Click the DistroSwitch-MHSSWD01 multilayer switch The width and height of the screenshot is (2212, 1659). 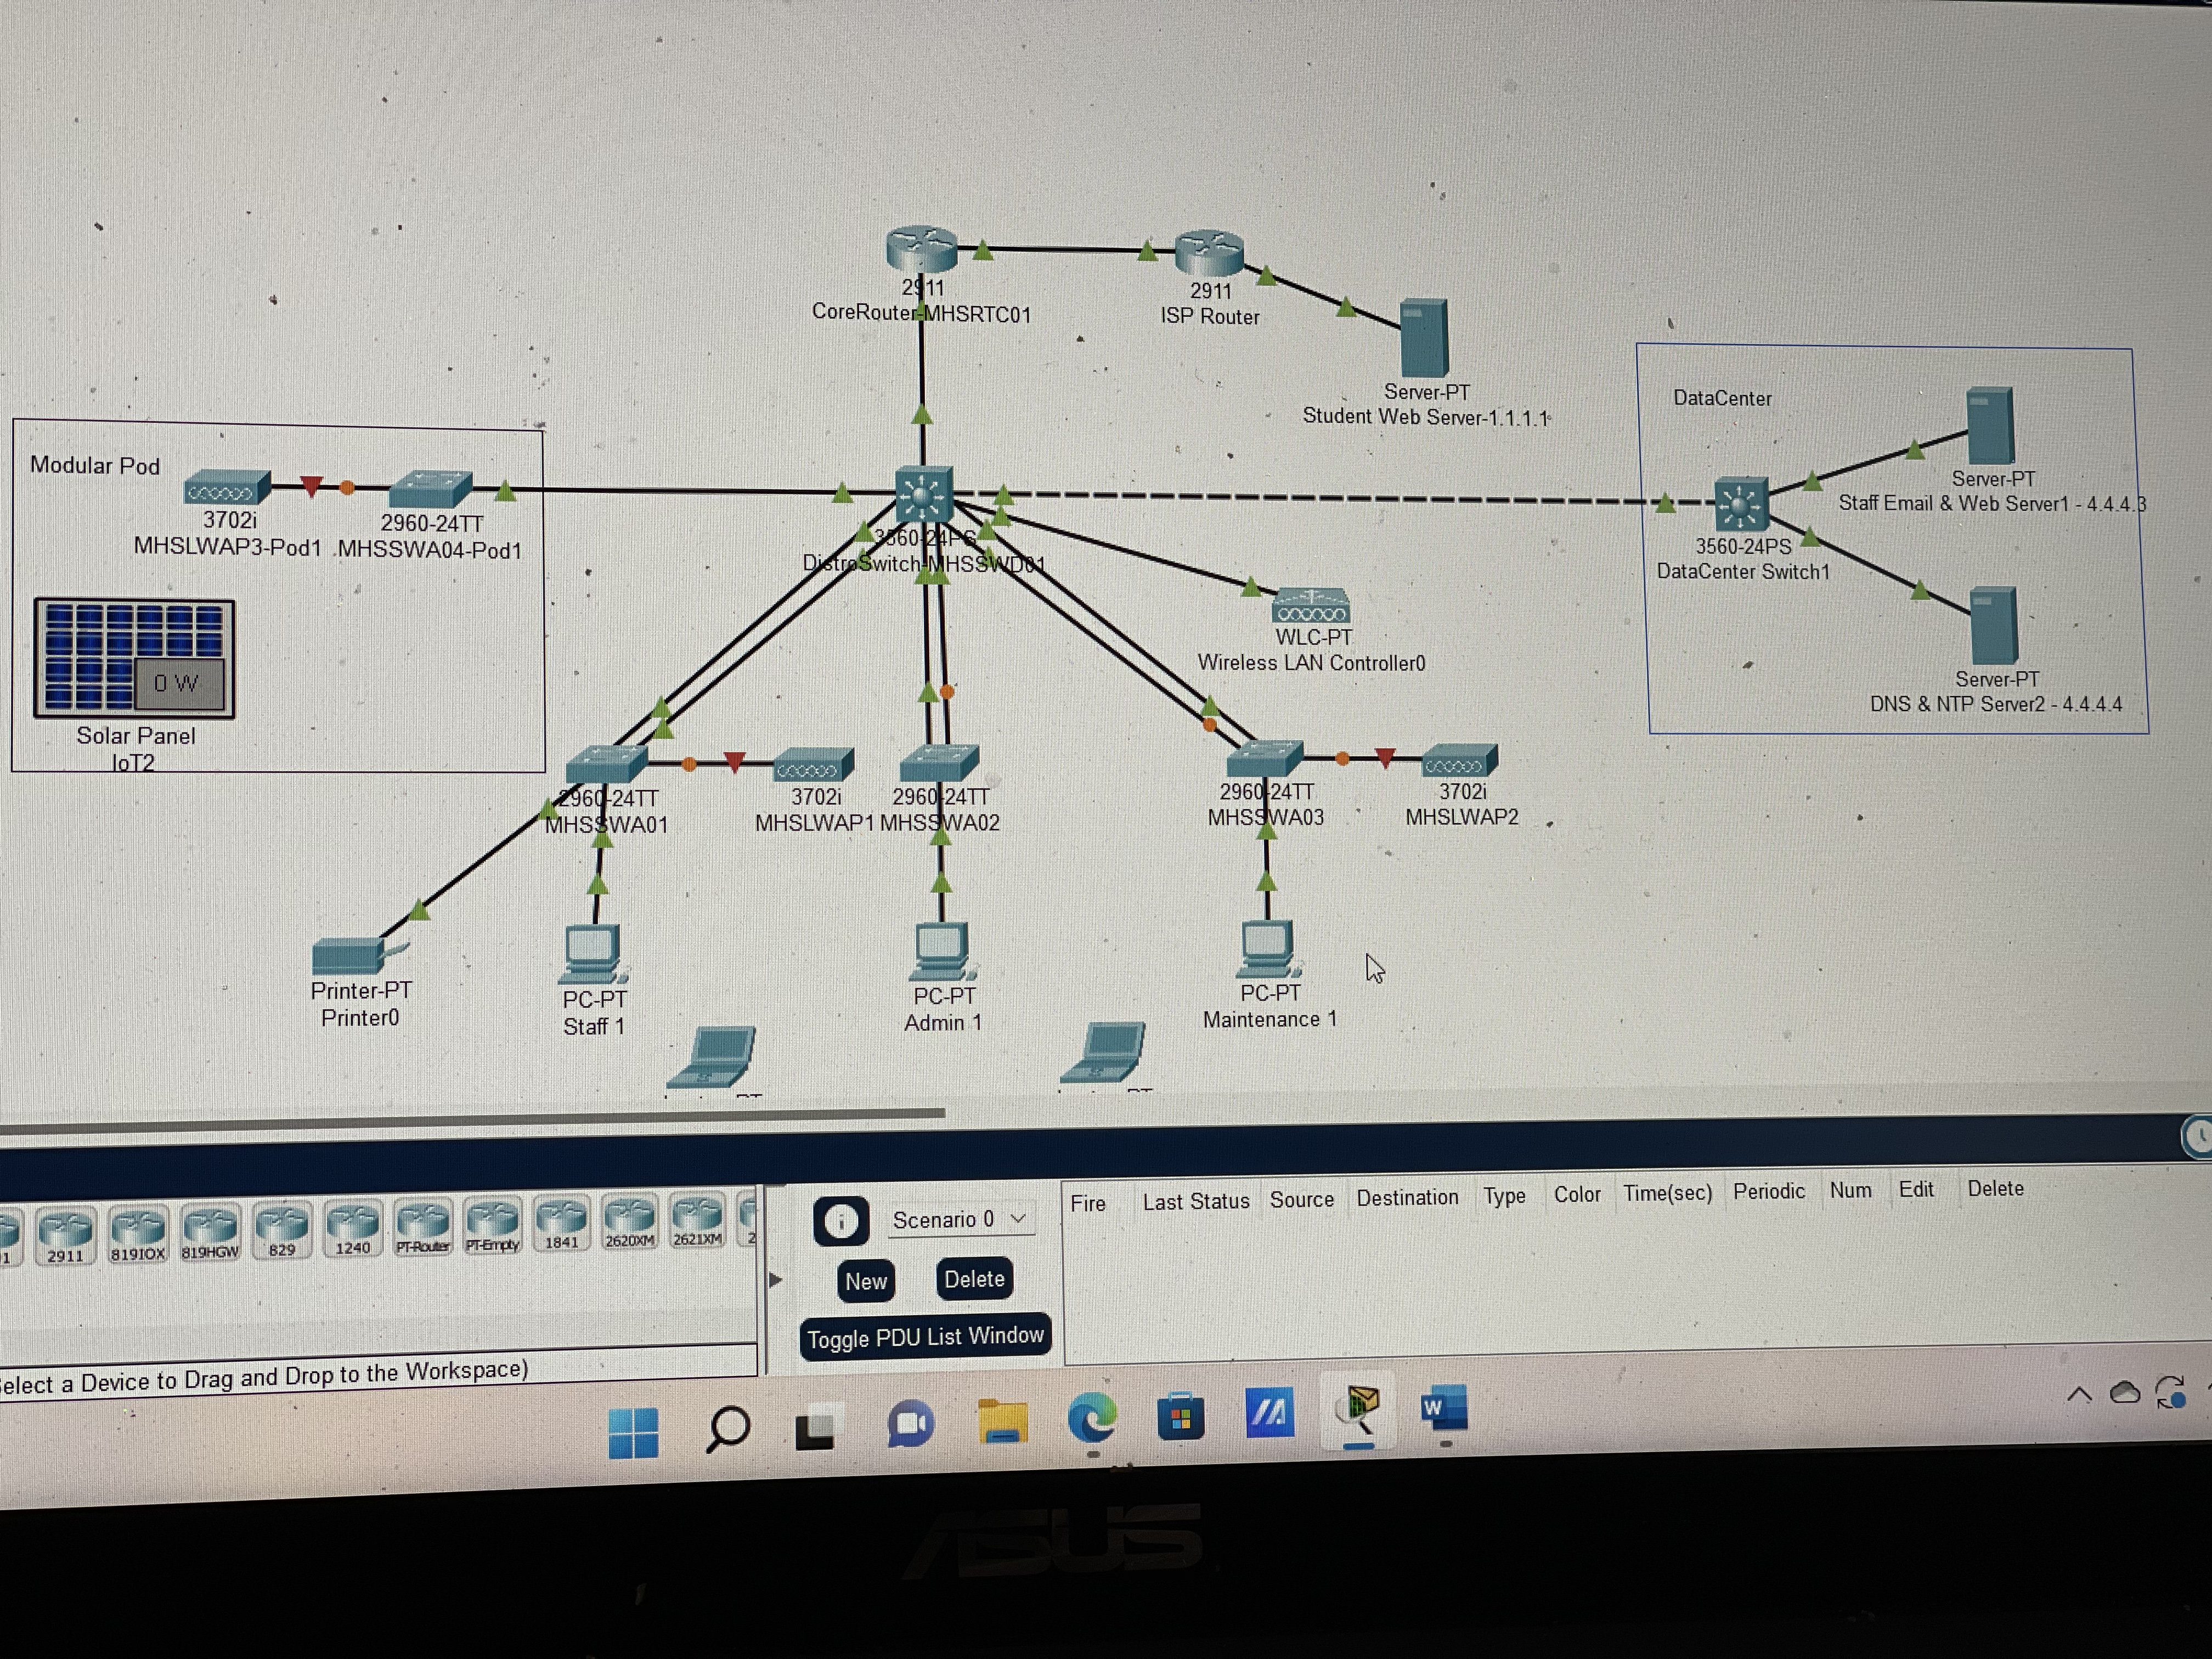(923, 494)
